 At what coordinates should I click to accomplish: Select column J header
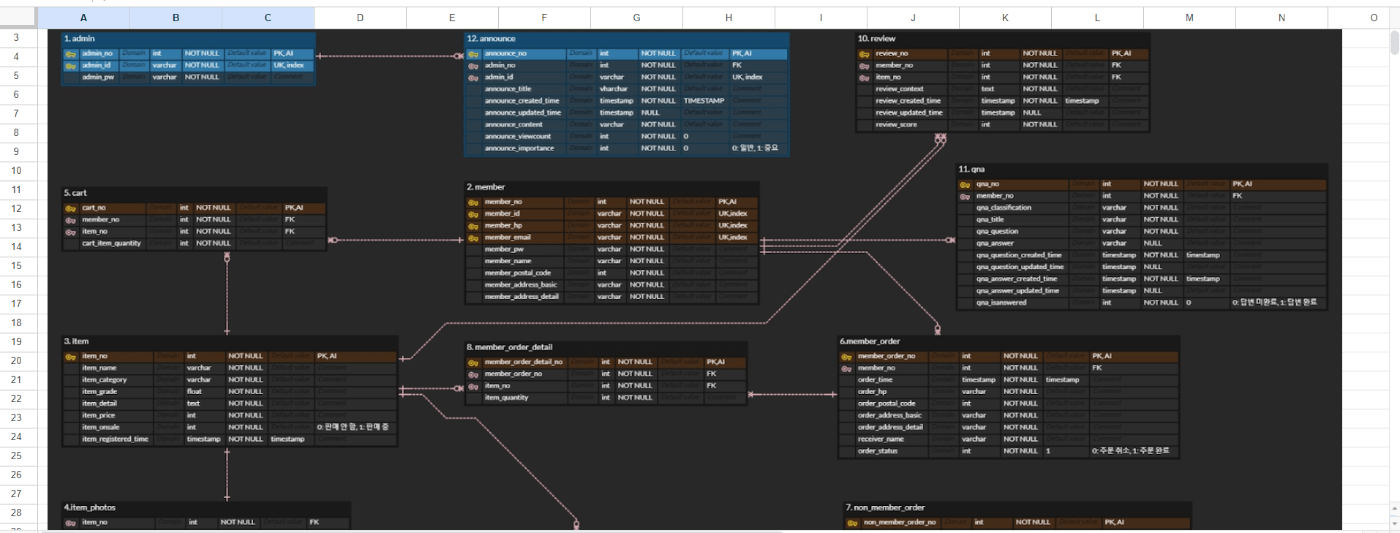913,18
